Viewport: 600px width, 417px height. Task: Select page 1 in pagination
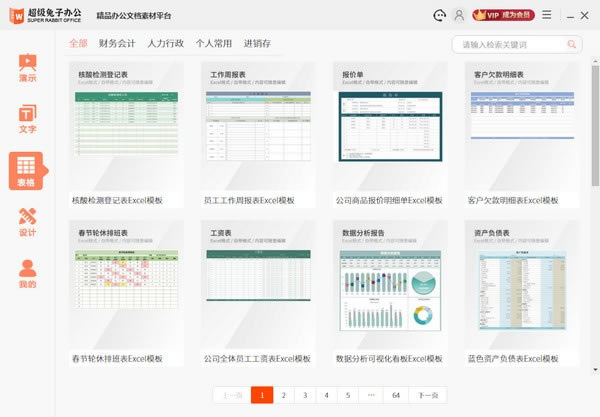pos(262,395)
